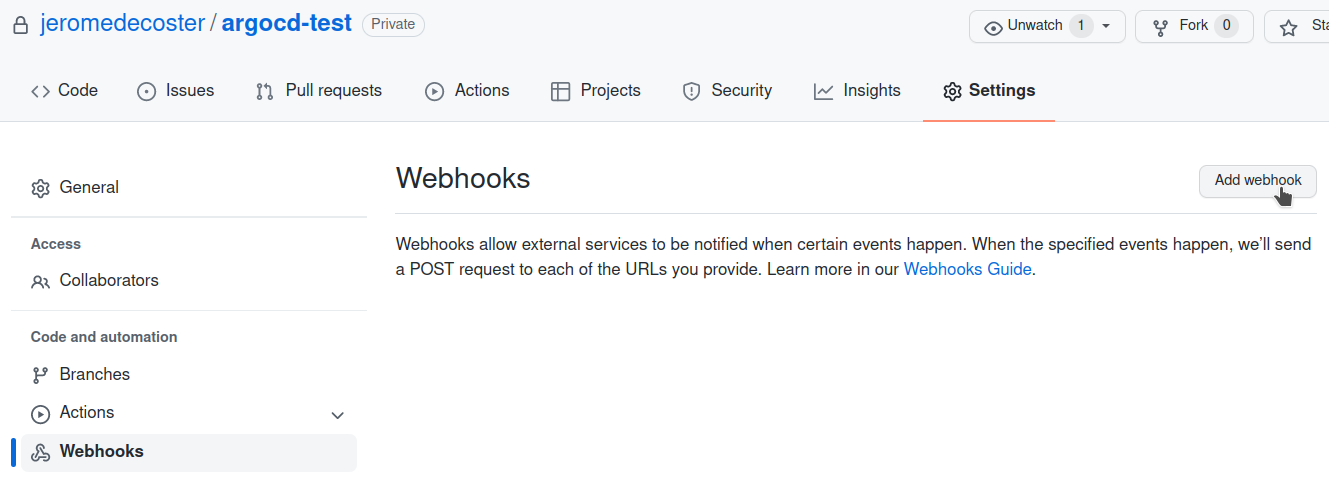Open the Unwatch dropdown arrow
The width and height of the screenshot is (1329, 478).
1106,27
